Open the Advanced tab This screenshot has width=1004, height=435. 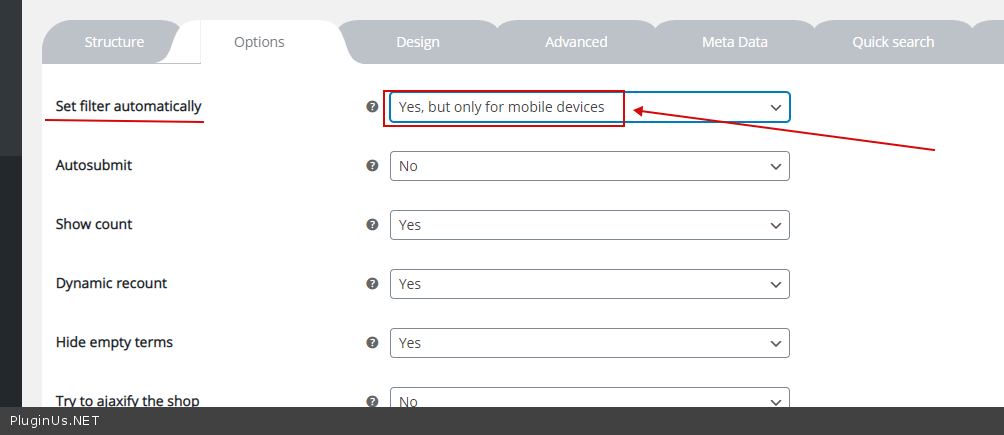(576, 42)
